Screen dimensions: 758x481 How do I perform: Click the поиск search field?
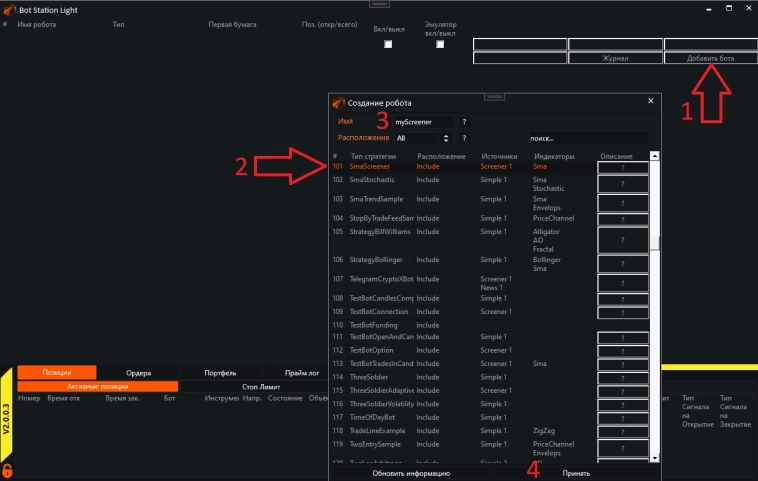(588, 138)
